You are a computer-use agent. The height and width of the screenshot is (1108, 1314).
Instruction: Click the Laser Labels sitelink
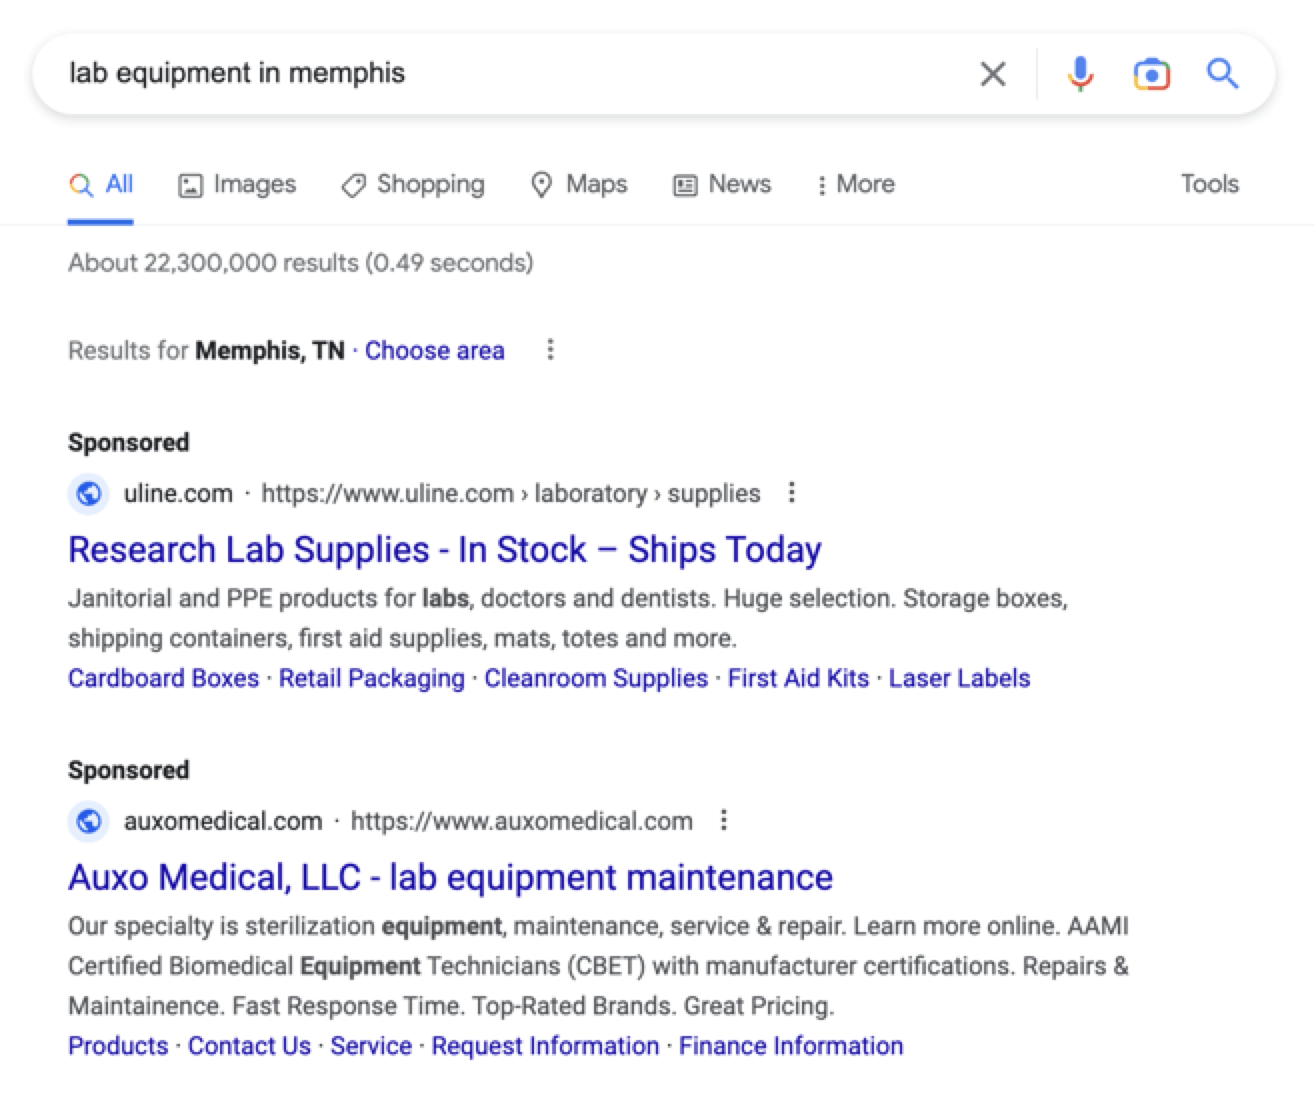tap(959, 678)
